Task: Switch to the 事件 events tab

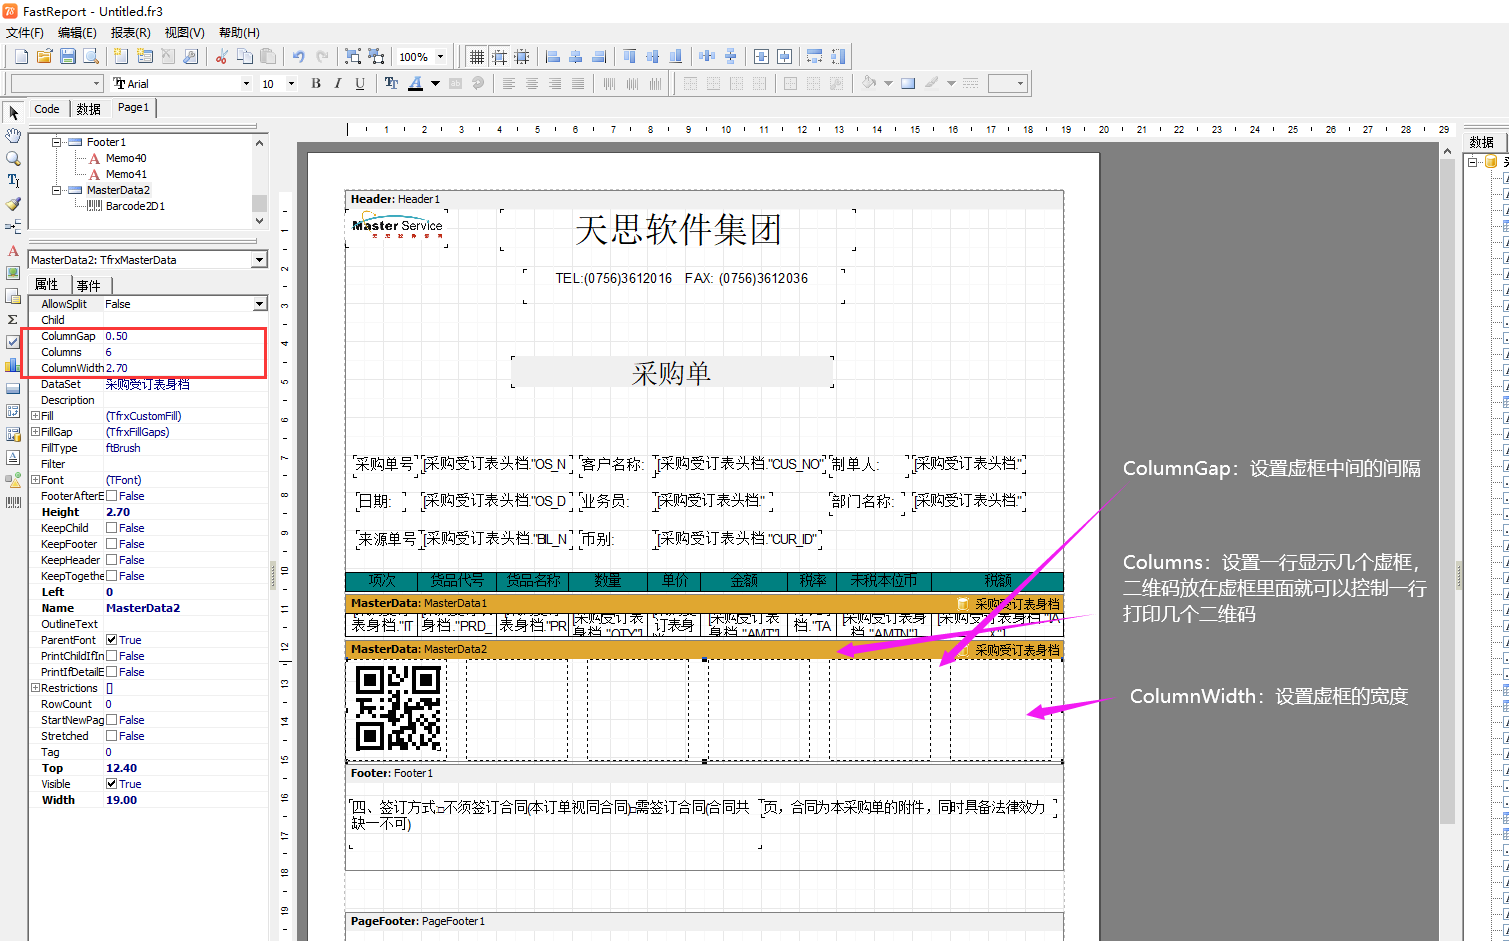Action: pyautogui.click(x=89, y=285)
